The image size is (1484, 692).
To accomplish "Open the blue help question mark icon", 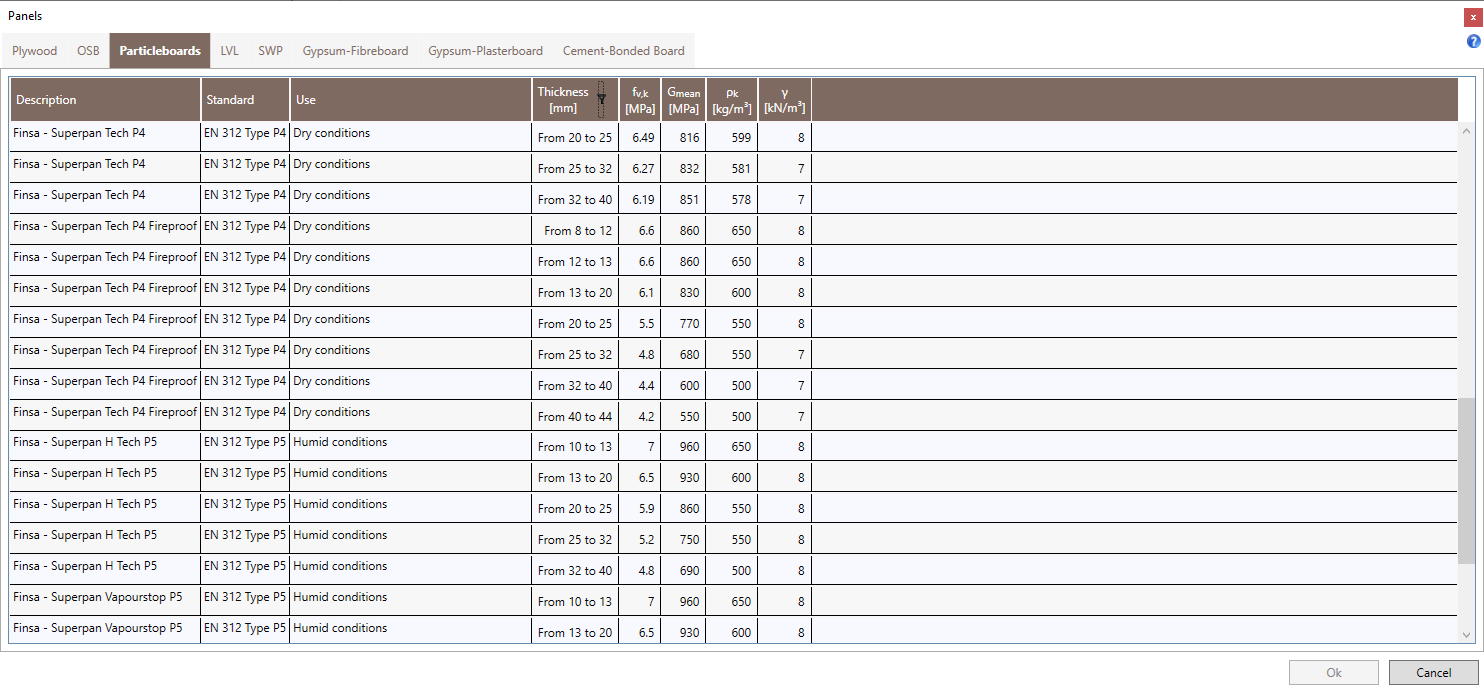I will pyautogui.click(x=1473, y=41).
